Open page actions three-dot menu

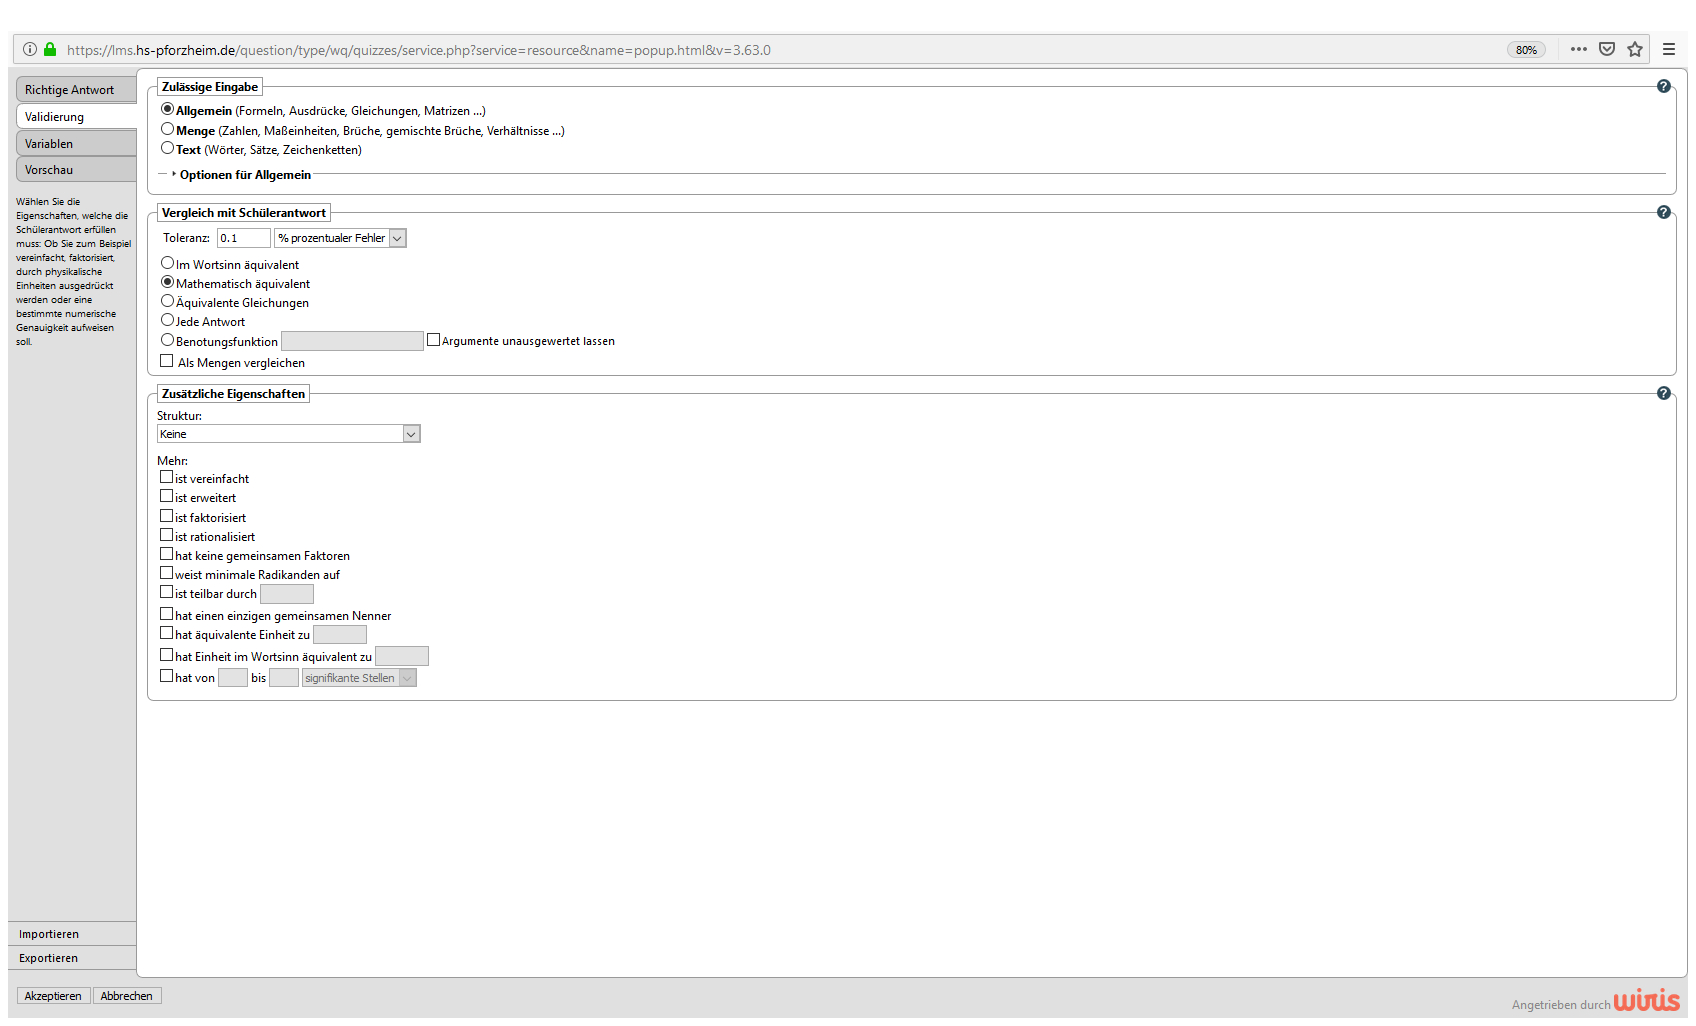click(1579, 50)
